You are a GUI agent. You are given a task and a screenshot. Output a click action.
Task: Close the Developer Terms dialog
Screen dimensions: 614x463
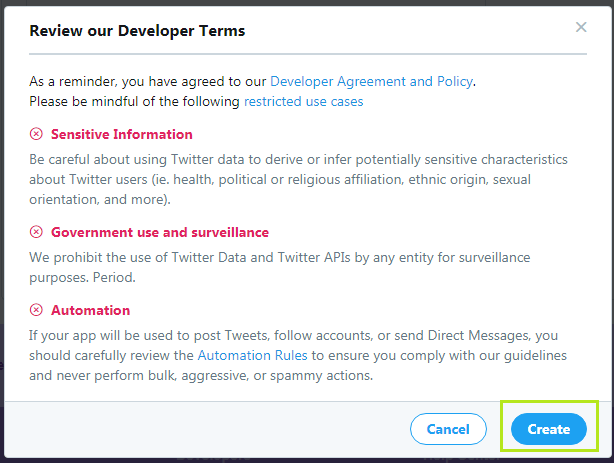tap(581, 27)
